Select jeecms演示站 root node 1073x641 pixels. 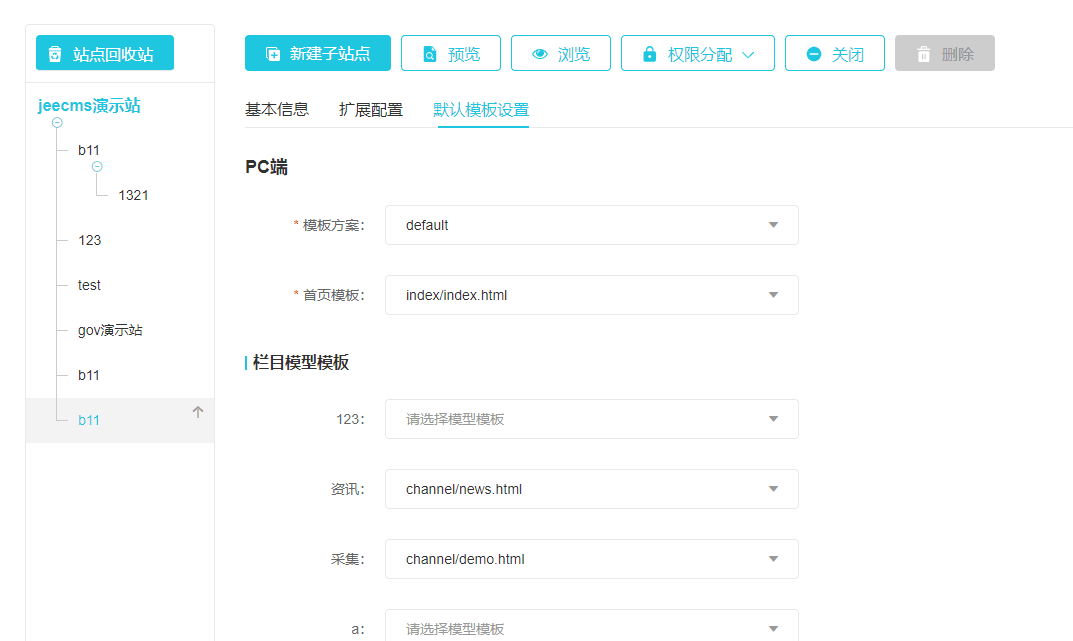point(89,105)
